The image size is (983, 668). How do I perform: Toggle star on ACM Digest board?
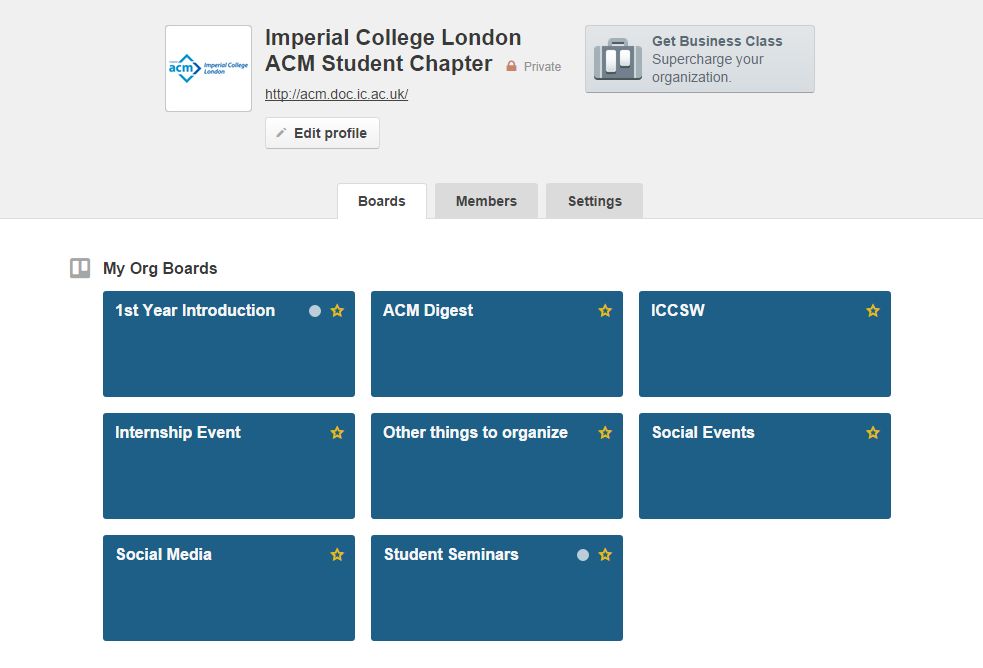coord(605,311)
